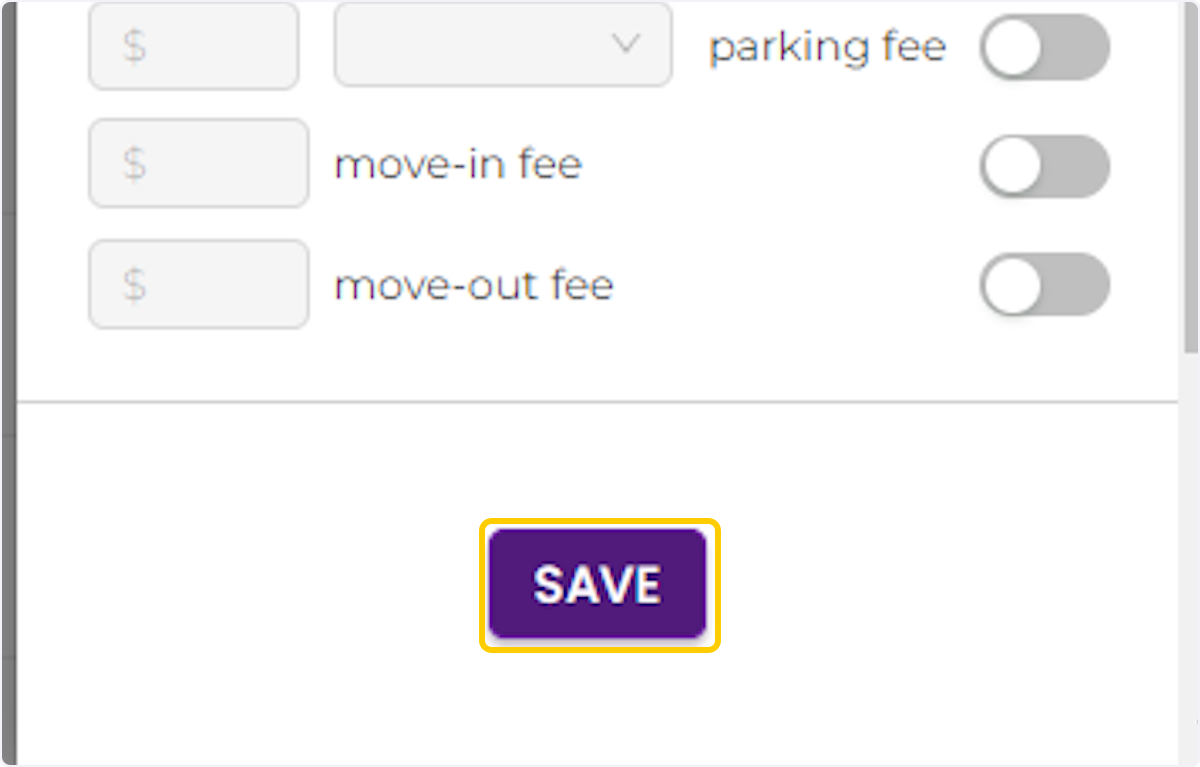Turn on the move-in fee switch
Viewport: 1200px width, 767px height.
click(1044, 165)
